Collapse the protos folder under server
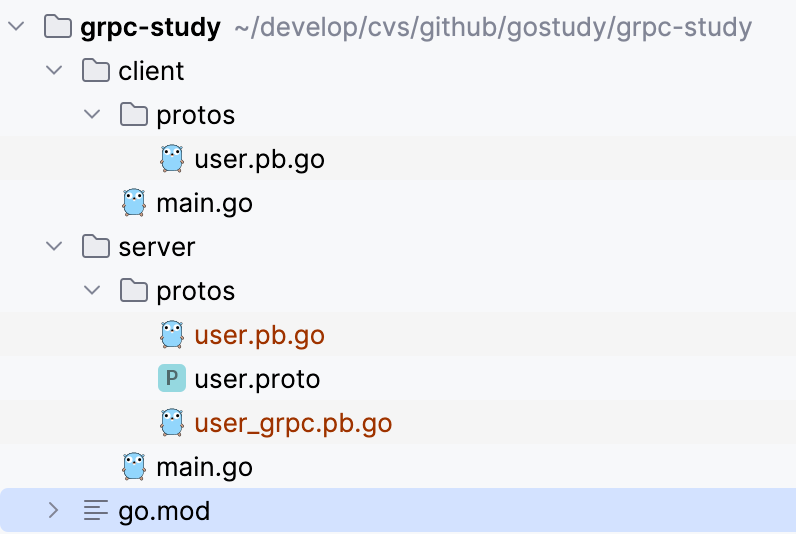Image resolution: width=796 pixels, height=534 pixels. [93, 291]
